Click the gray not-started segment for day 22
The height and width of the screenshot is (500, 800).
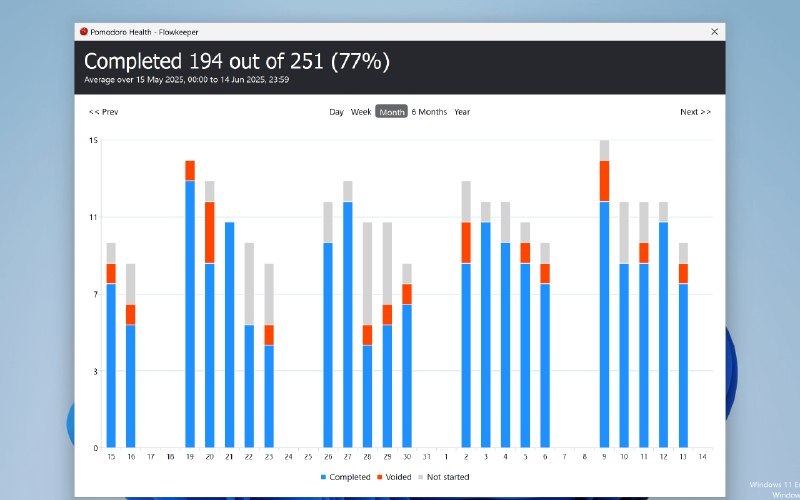[249, 284]
